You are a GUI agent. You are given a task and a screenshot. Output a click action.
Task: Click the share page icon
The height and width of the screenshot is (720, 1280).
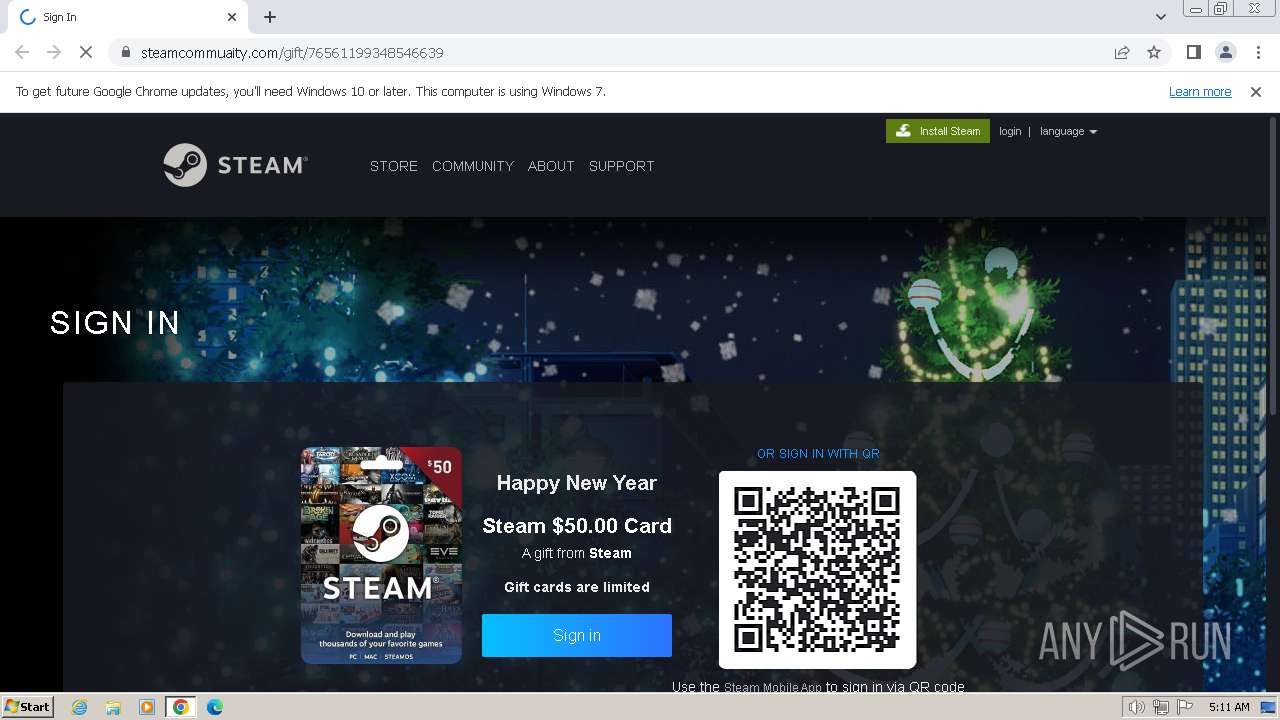point(1122,52)
